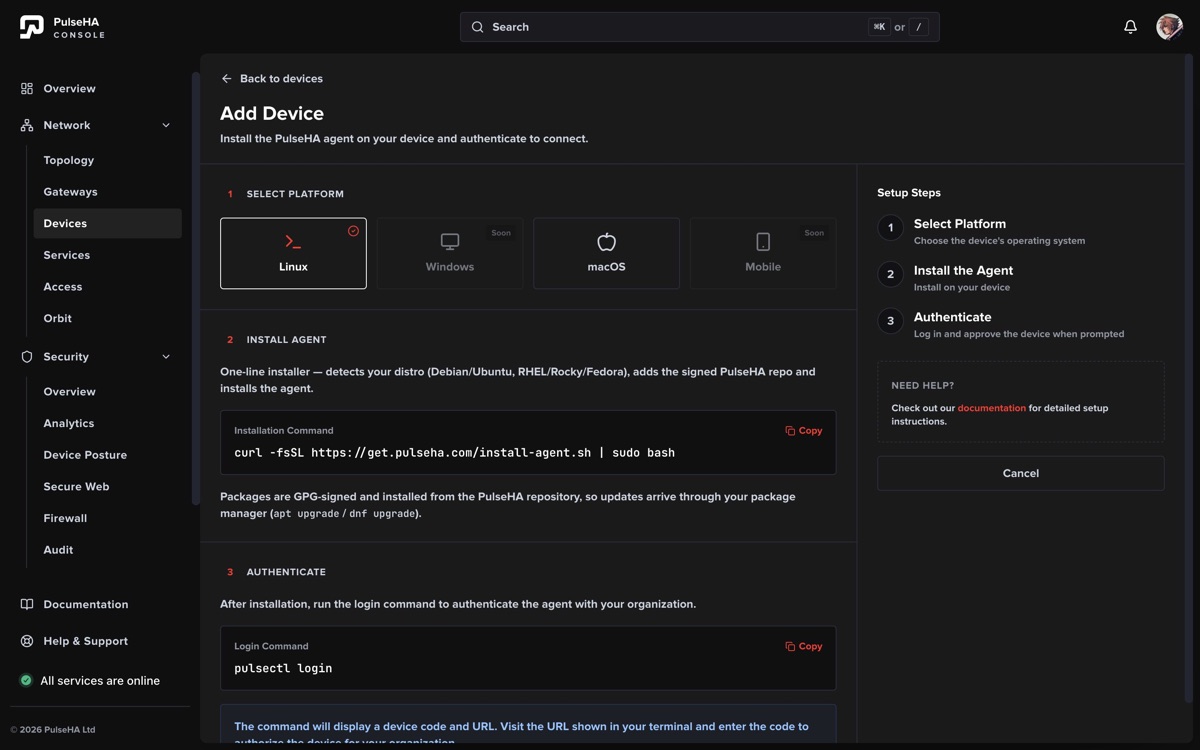Viewport: 1200px width, 750px height.
Task: Click the sidebar scrollbar
Action: [196, 288]
